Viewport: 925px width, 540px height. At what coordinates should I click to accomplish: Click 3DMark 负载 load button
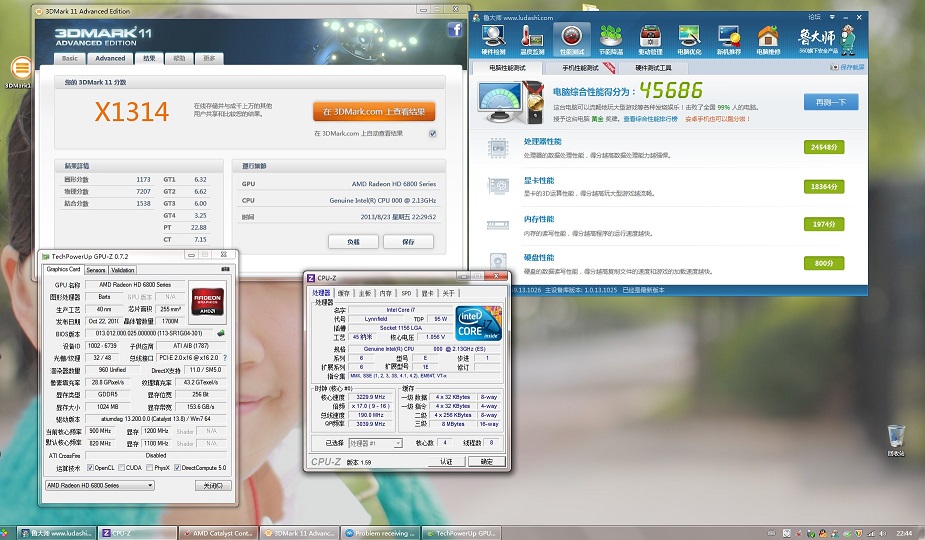[x=353, y=241]
